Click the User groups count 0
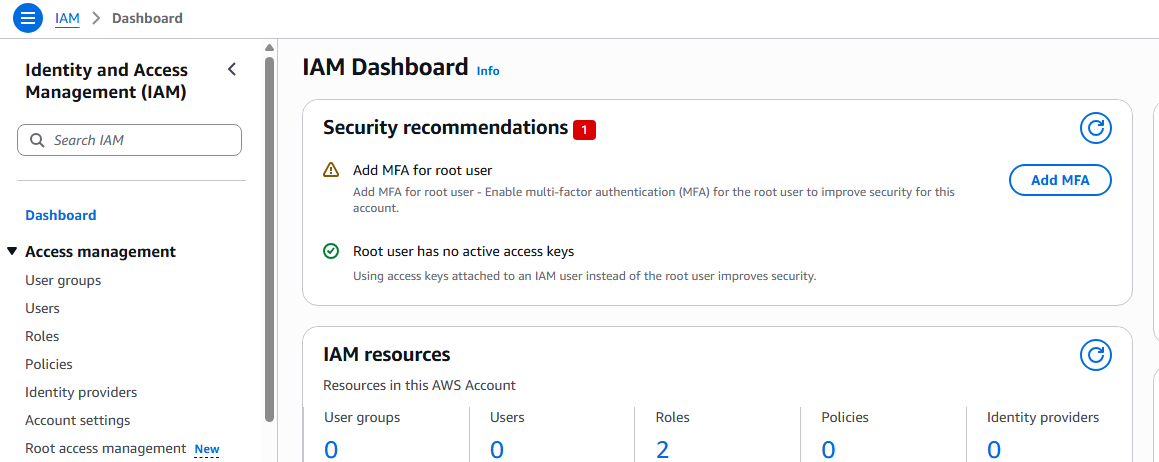The width and height of the screenshot is (1159, 462). [330, 449]
